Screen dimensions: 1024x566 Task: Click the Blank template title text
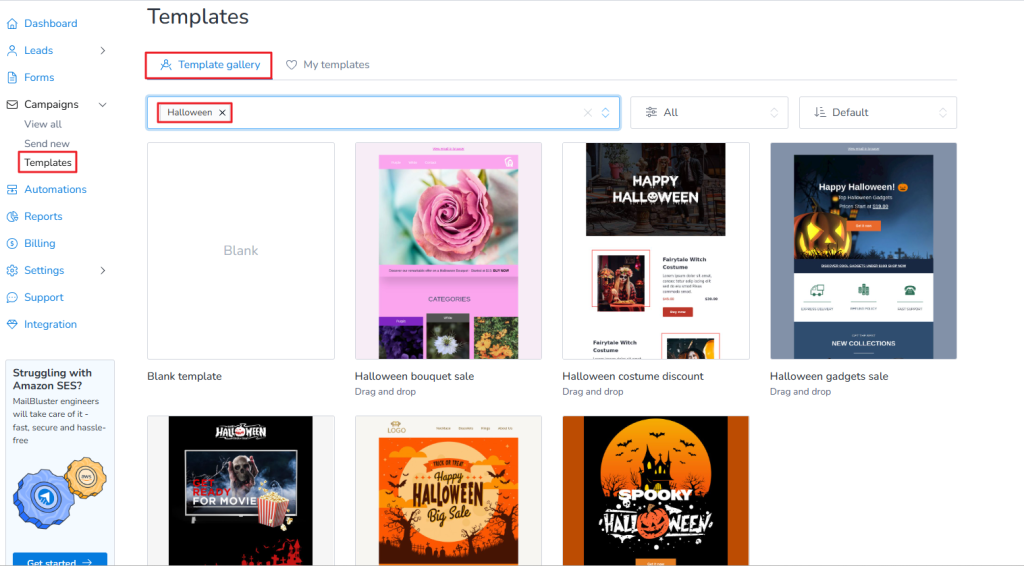tap(184, 376)
